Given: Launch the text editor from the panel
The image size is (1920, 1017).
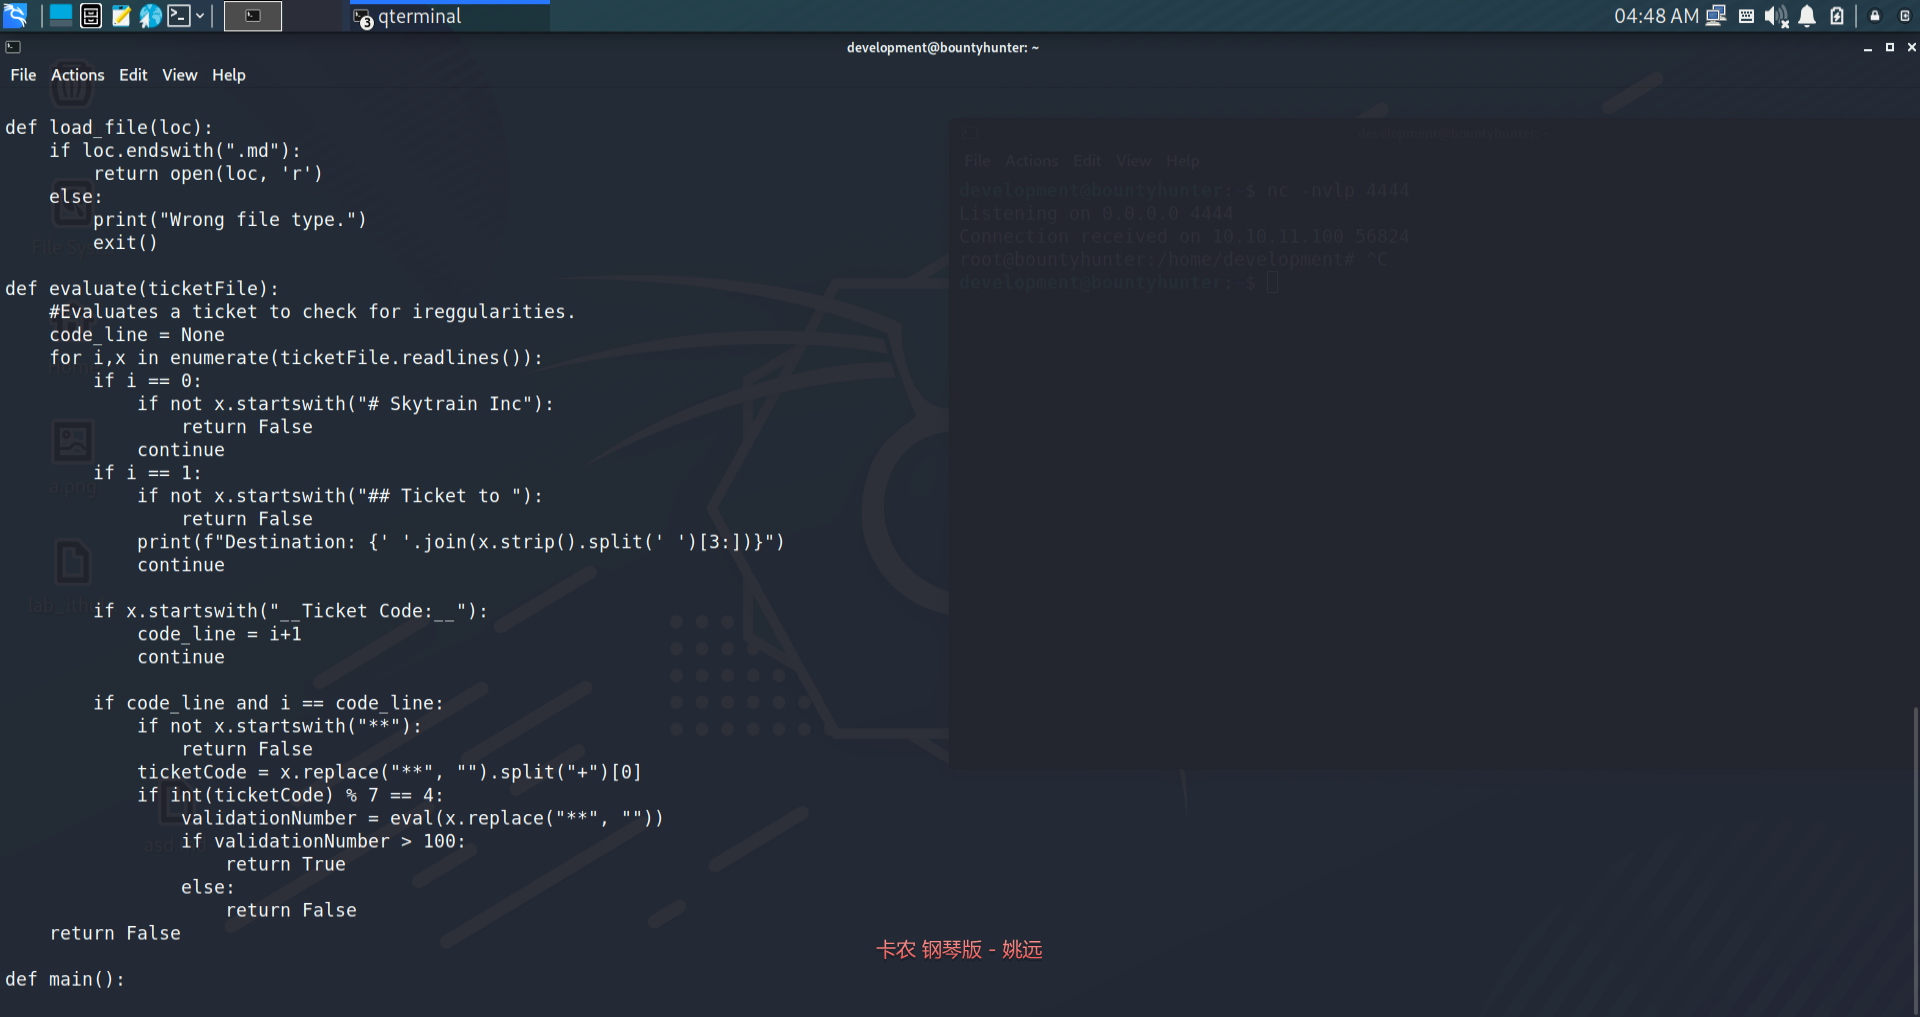Looking at the screenshot, I should 121,15.
